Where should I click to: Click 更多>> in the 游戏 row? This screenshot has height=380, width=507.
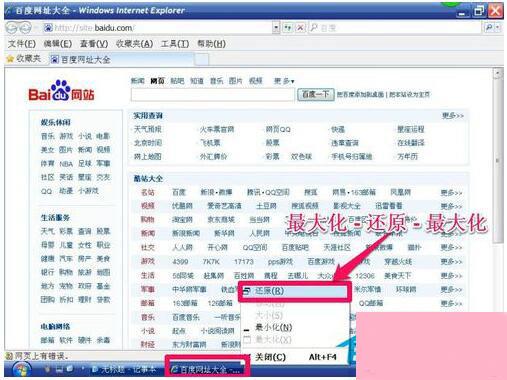451,262
